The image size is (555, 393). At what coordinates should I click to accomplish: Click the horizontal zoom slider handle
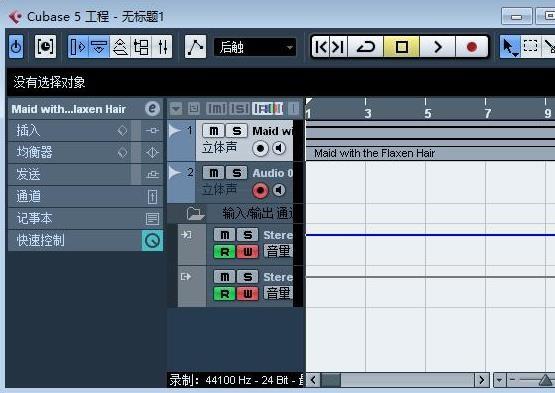[x=545, y=381]
